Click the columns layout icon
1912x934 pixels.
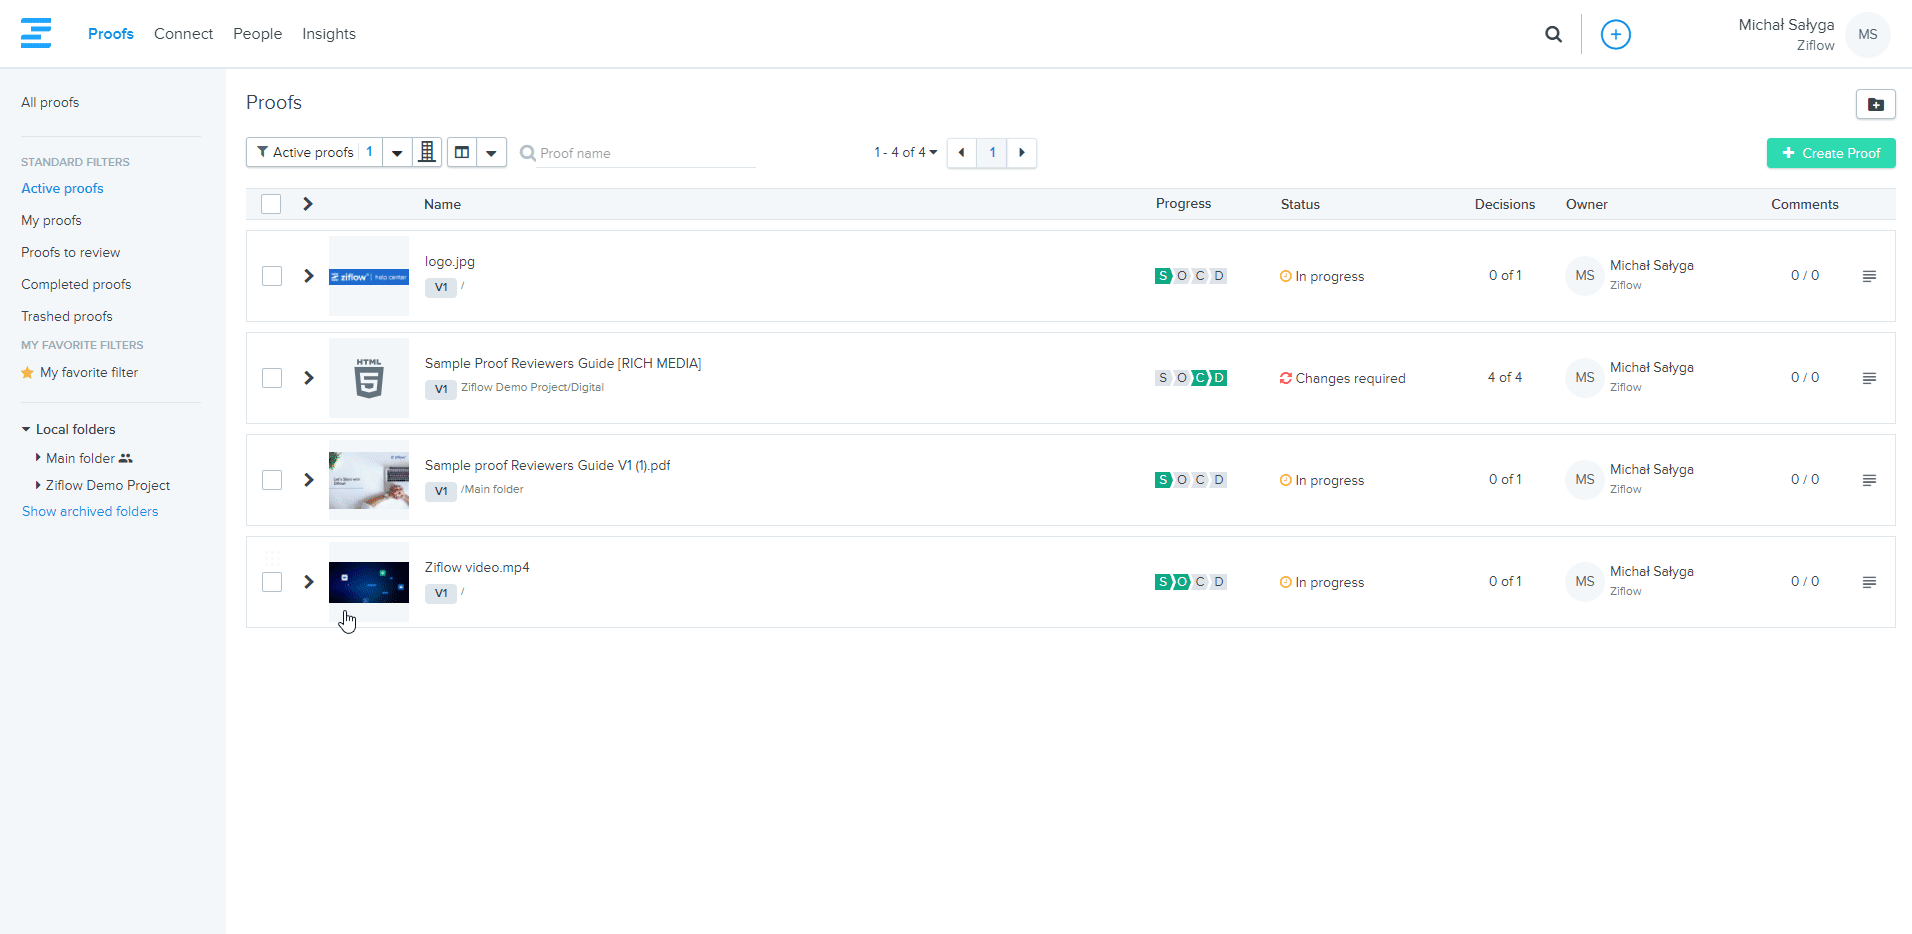click(462, 152)
